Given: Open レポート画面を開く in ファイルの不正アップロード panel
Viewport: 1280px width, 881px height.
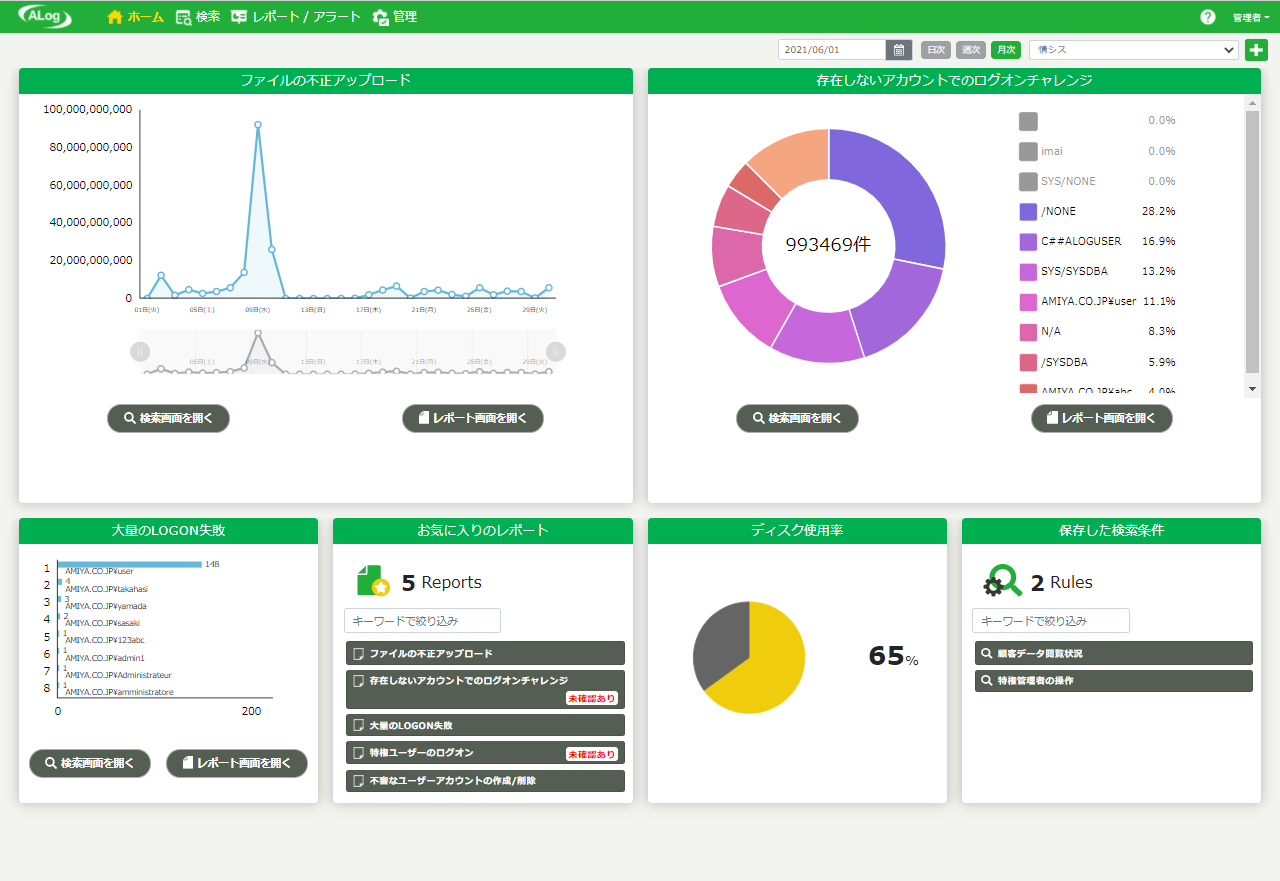Looking at the screenshot, I should [x=473, y=418].
